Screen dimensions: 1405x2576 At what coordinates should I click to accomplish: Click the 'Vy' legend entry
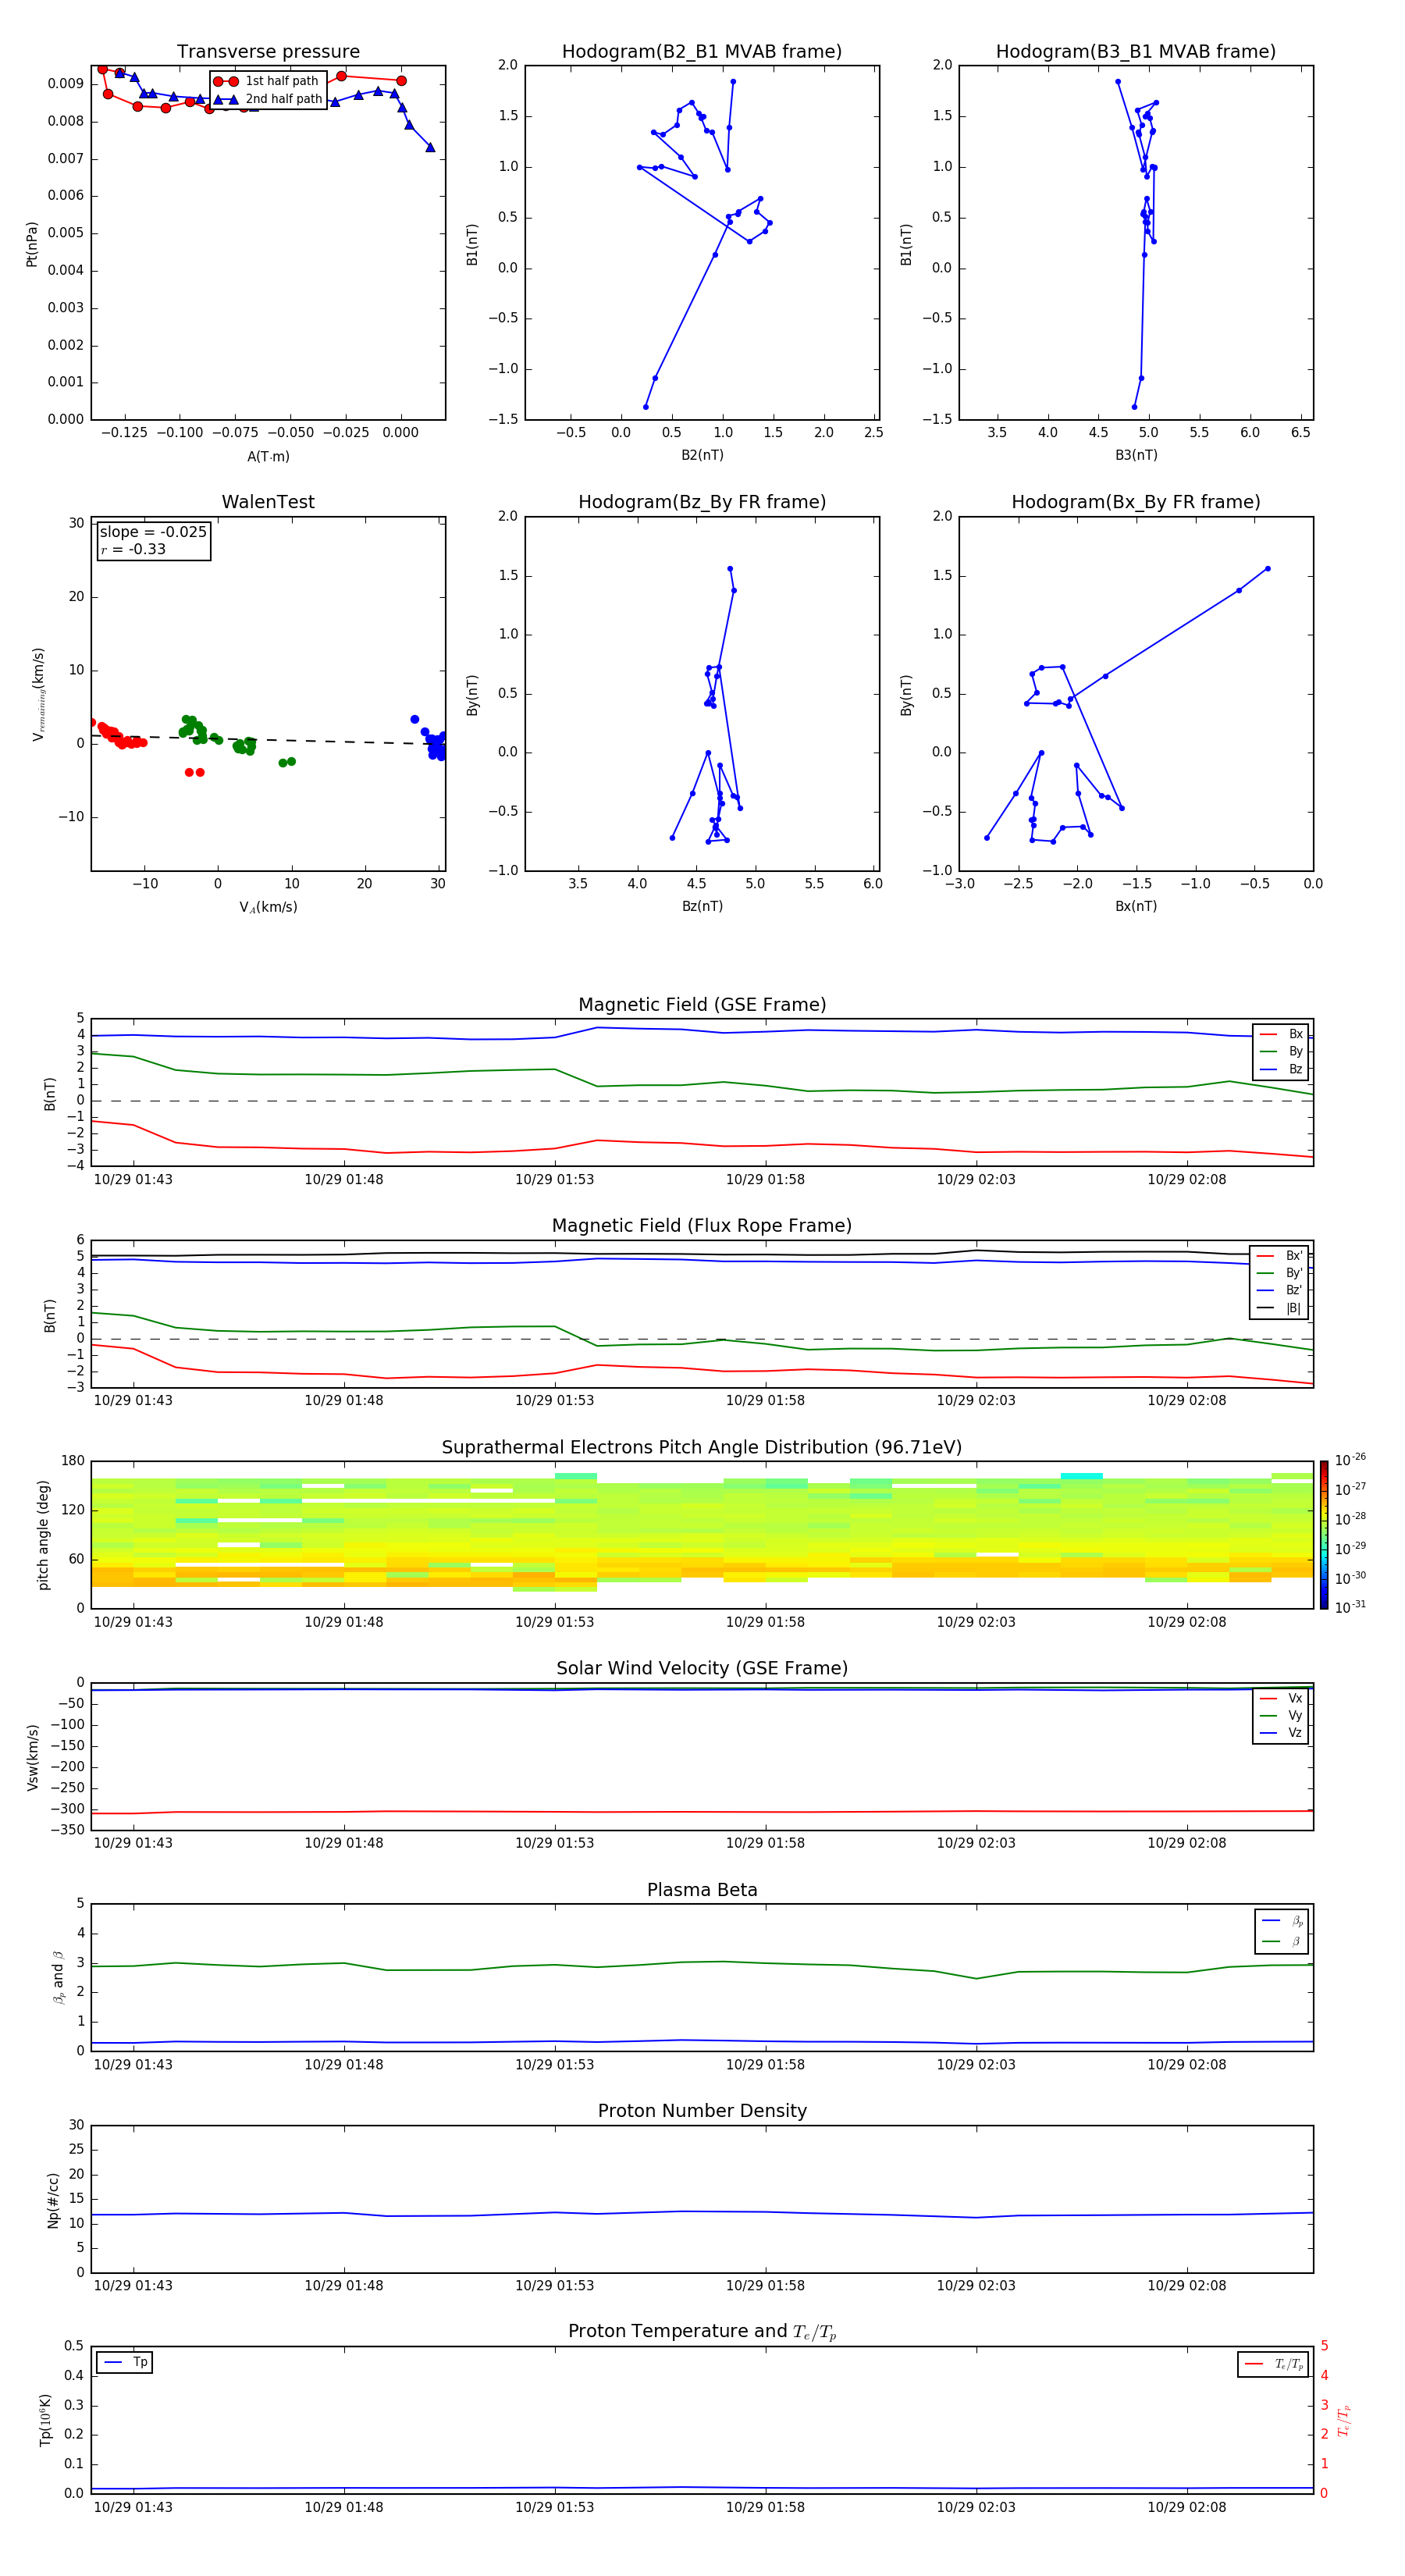coord(1281,1715)
